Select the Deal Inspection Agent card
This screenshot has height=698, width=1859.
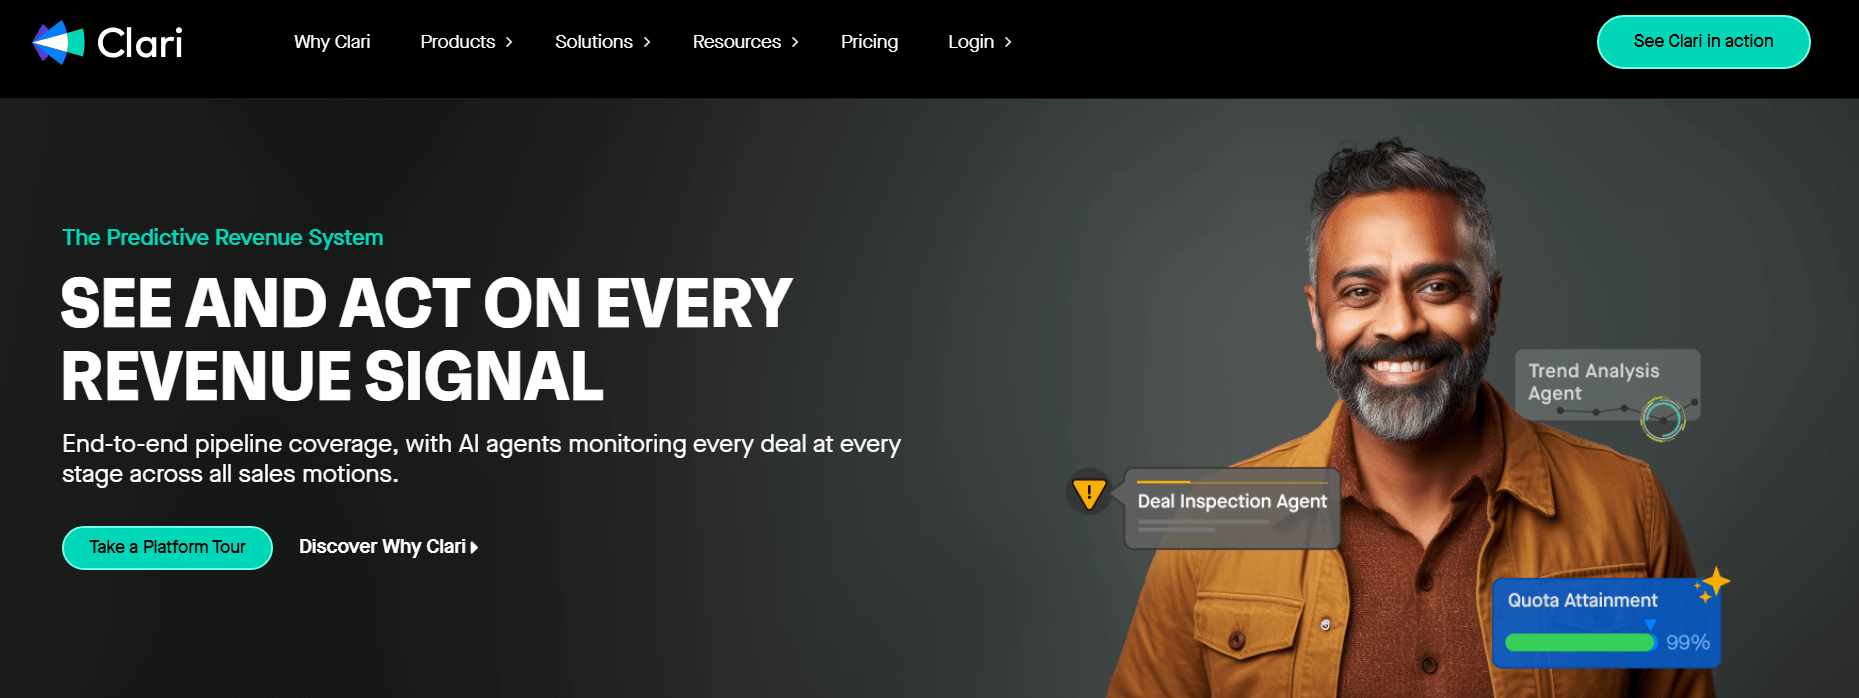(1232, 508)
